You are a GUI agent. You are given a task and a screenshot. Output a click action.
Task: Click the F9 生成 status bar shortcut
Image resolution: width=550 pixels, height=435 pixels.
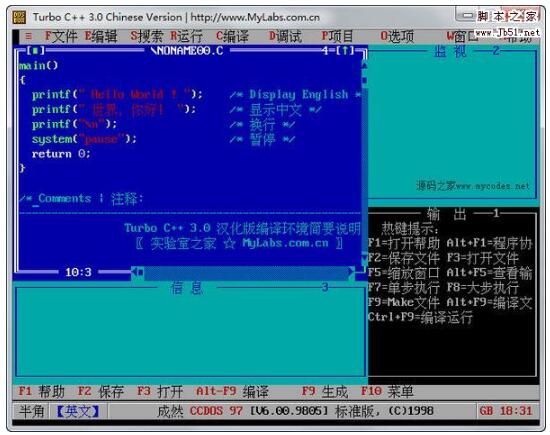click(325, 392)
